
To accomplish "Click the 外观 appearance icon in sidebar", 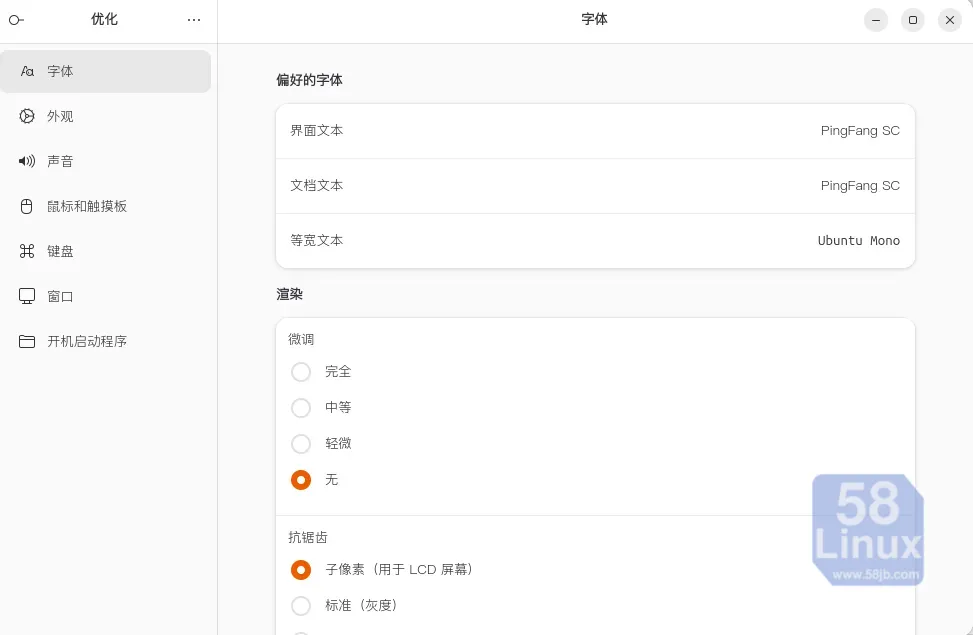I will pyautogui.click(x=27, y=116).
